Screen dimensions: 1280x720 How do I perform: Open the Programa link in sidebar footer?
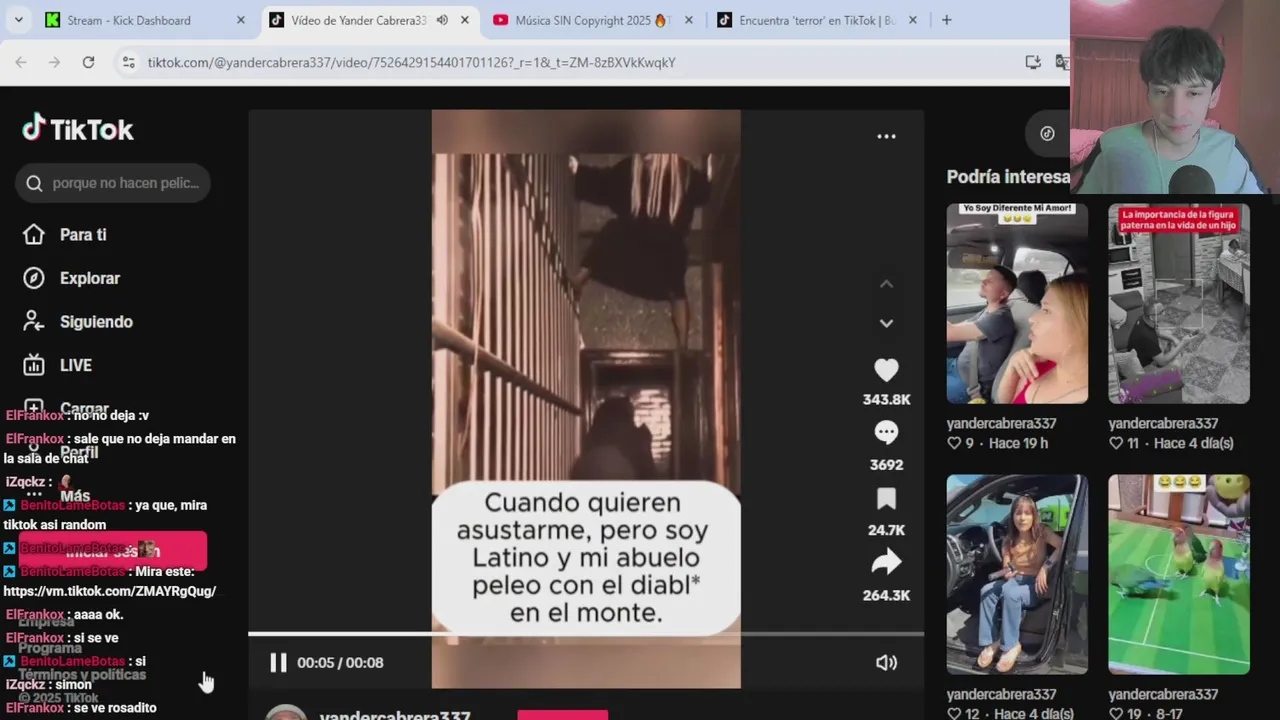coord(49,648)
